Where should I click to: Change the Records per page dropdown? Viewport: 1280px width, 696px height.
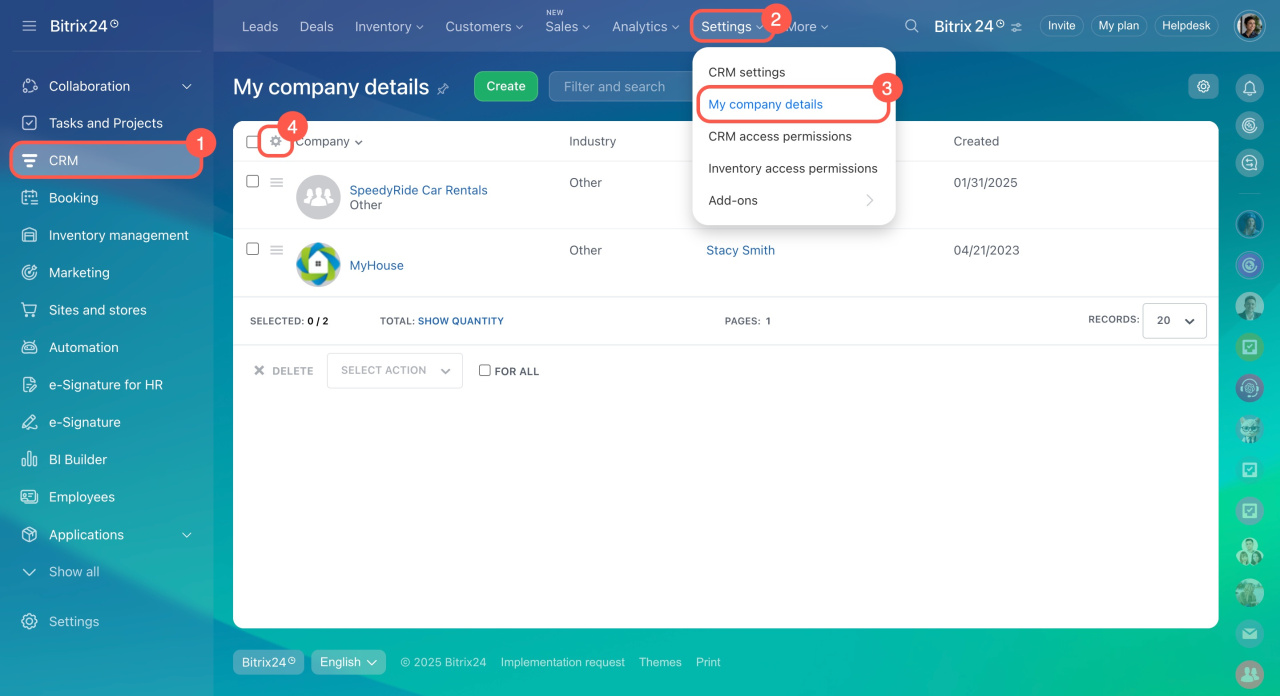click(1174, 321)
